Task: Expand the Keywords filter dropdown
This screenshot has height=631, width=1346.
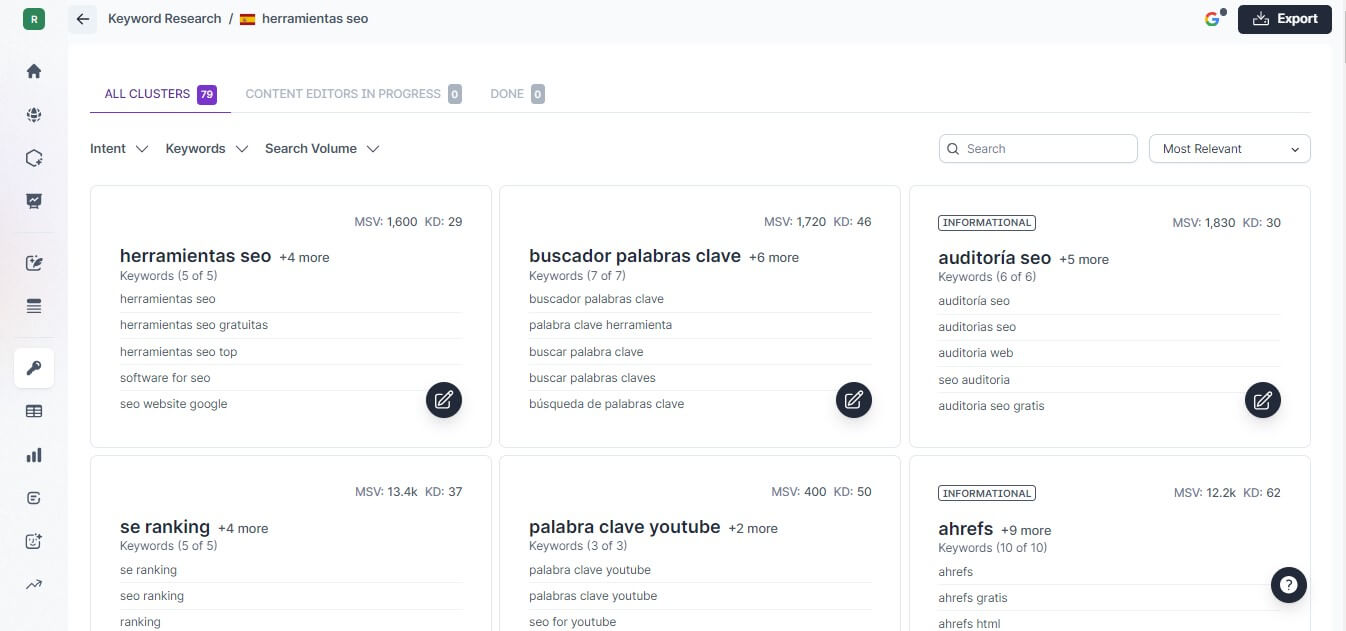Action: 206,149
